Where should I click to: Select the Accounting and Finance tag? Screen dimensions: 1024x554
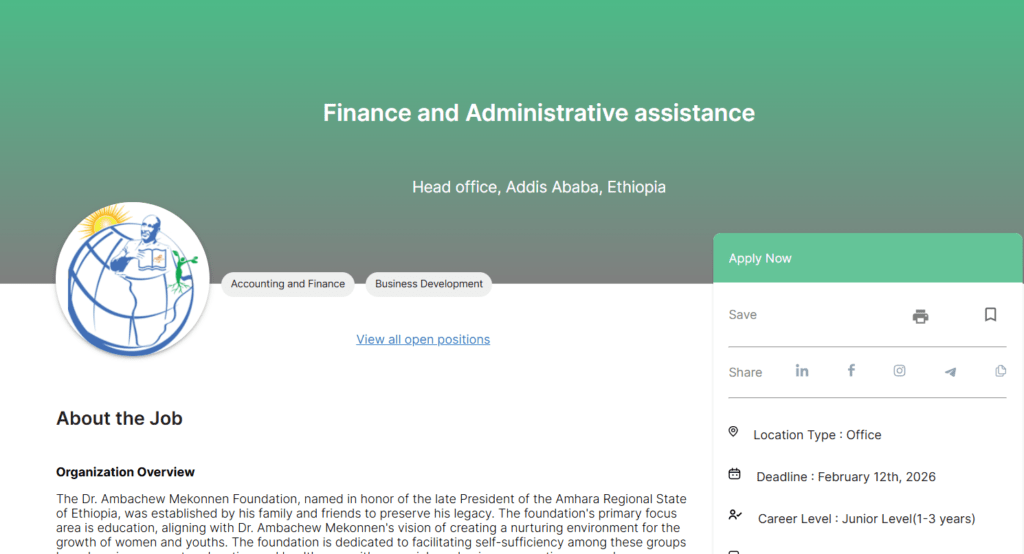point(288,284)
